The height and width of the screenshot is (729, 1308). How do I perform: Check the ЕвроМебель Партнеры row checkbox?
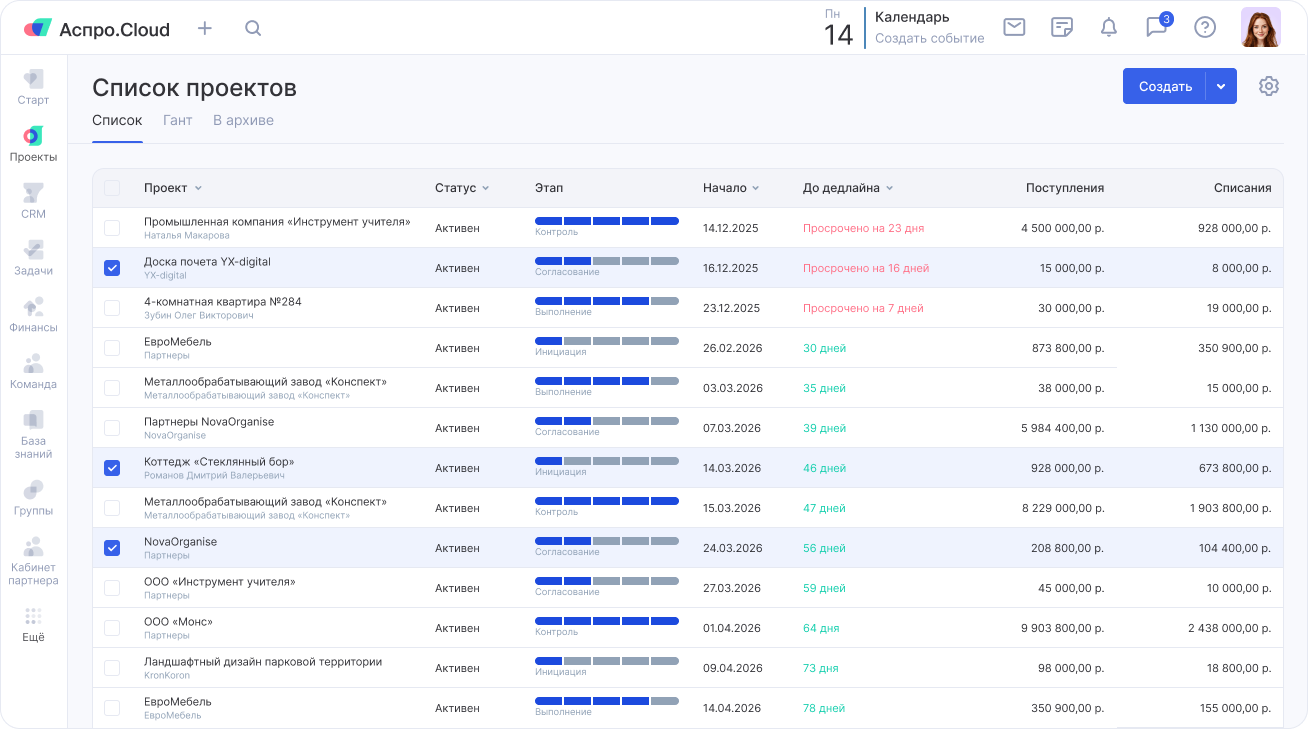point(112,348)
